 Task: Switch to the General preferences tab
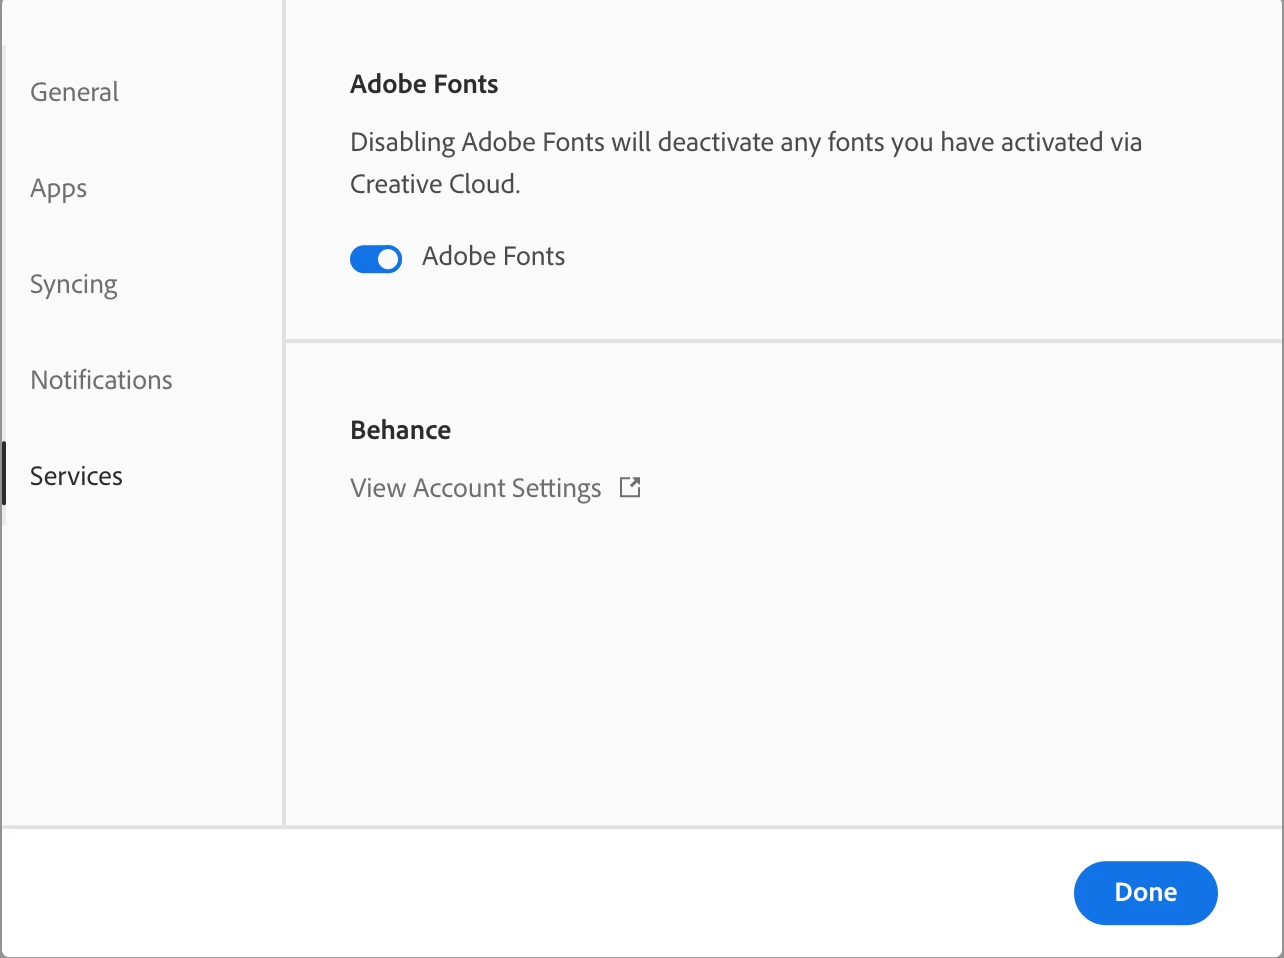(74, 92)
